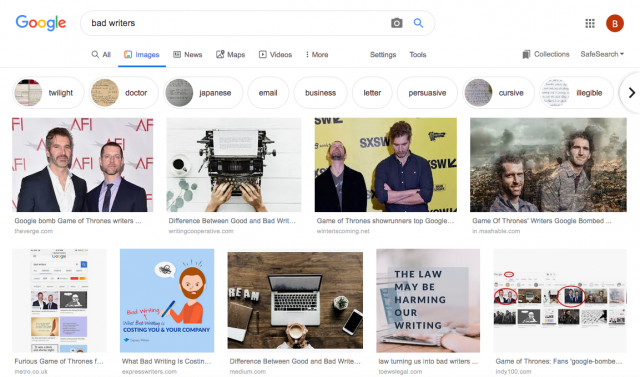This screenshot has width=640, height=377.
Task: Visit the winteriscoming.net source
Action: click(x=343, y=231)
